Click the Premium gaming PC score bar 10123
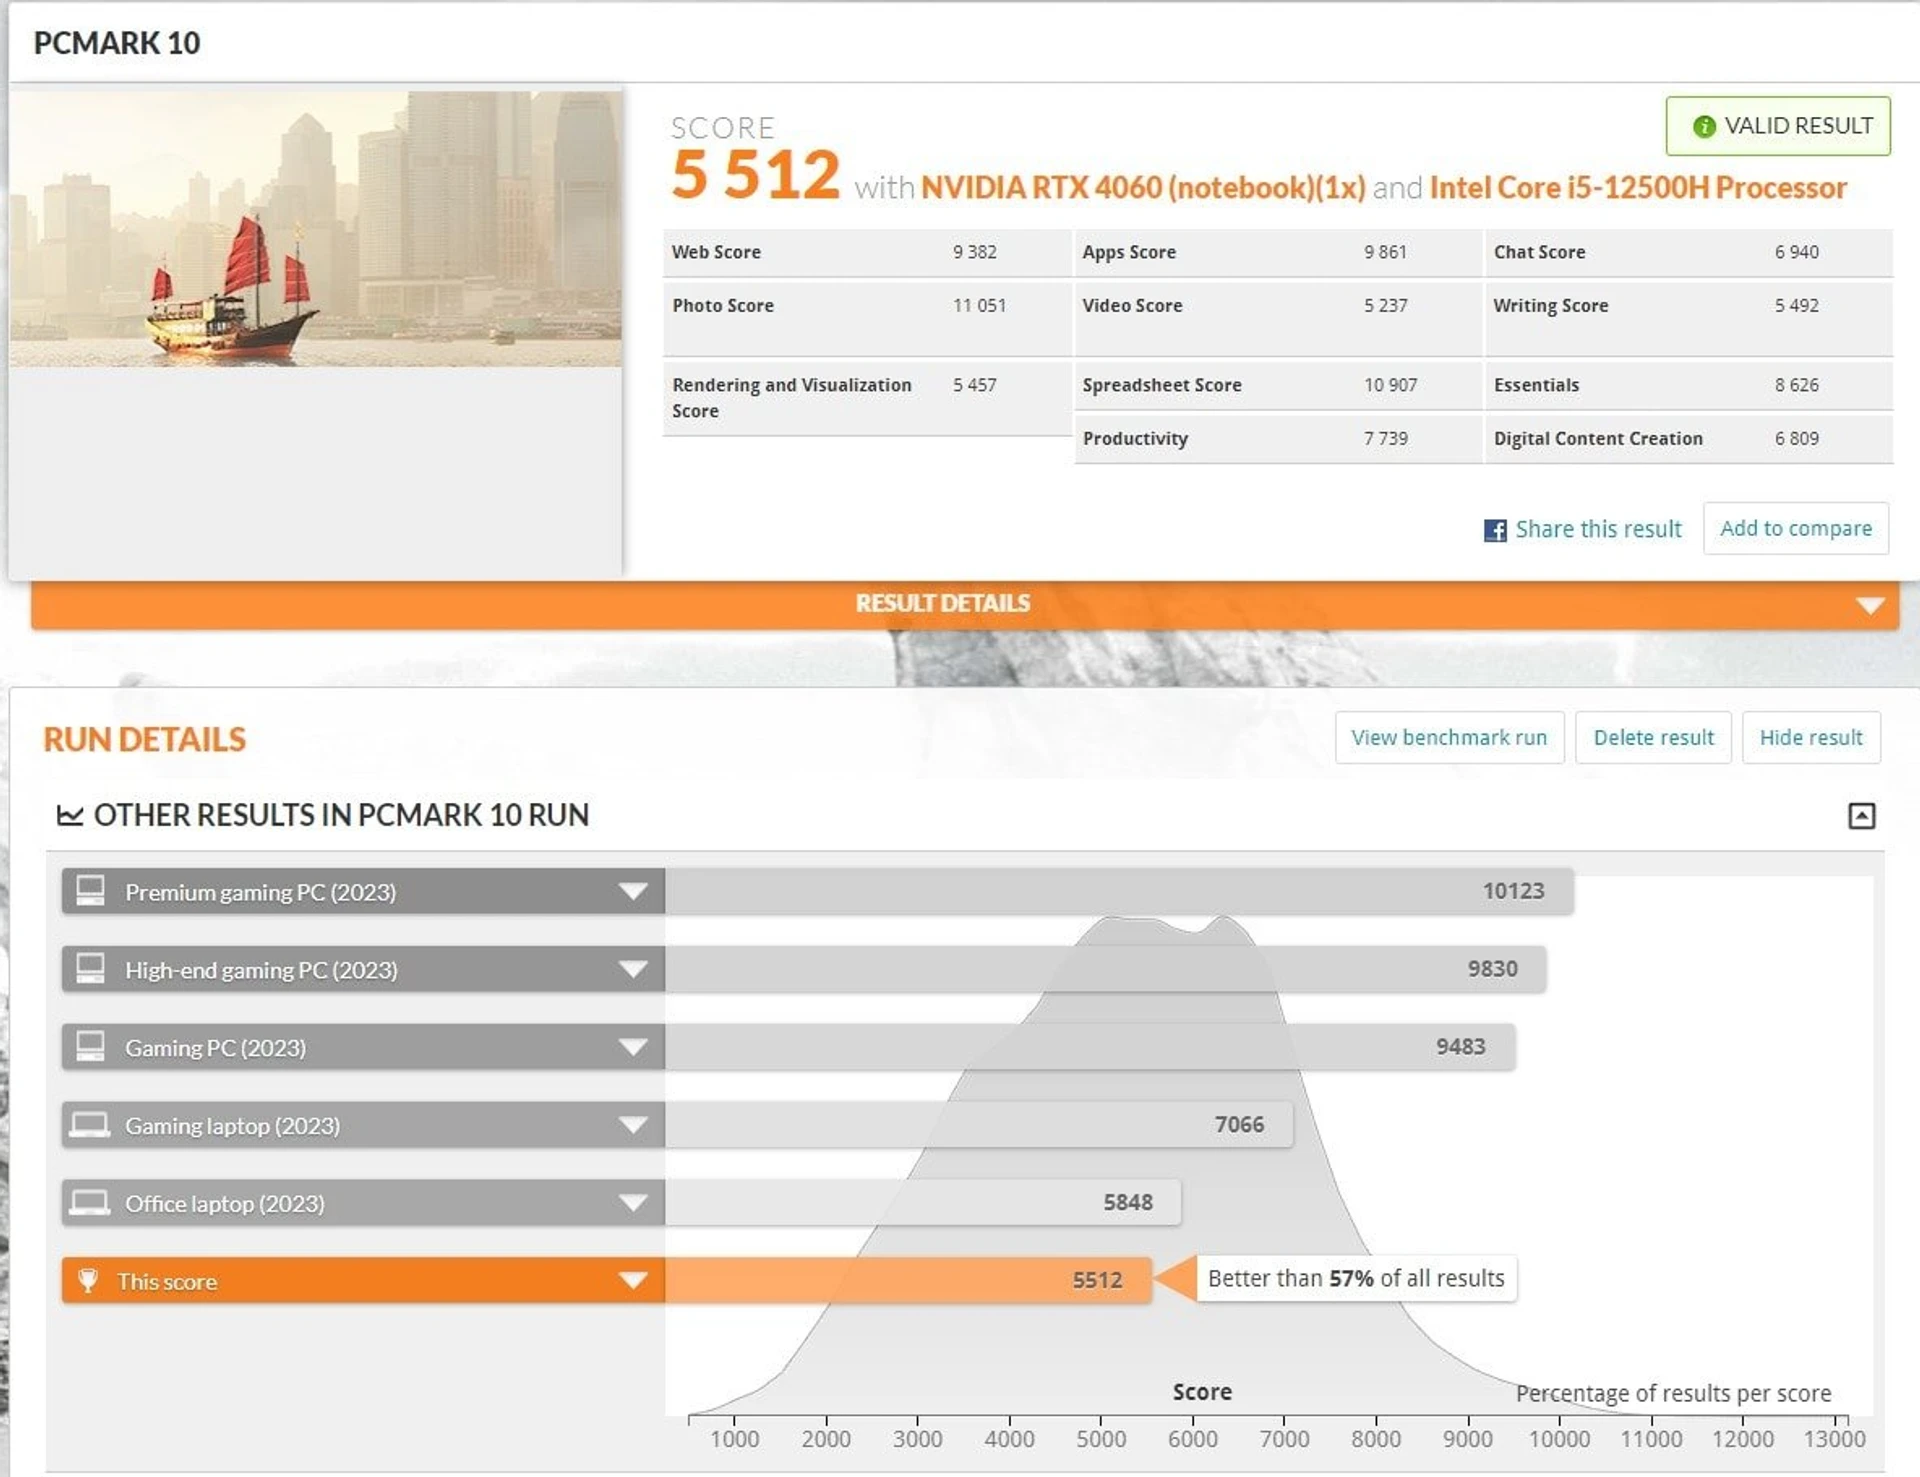 tap(1119, 891)
